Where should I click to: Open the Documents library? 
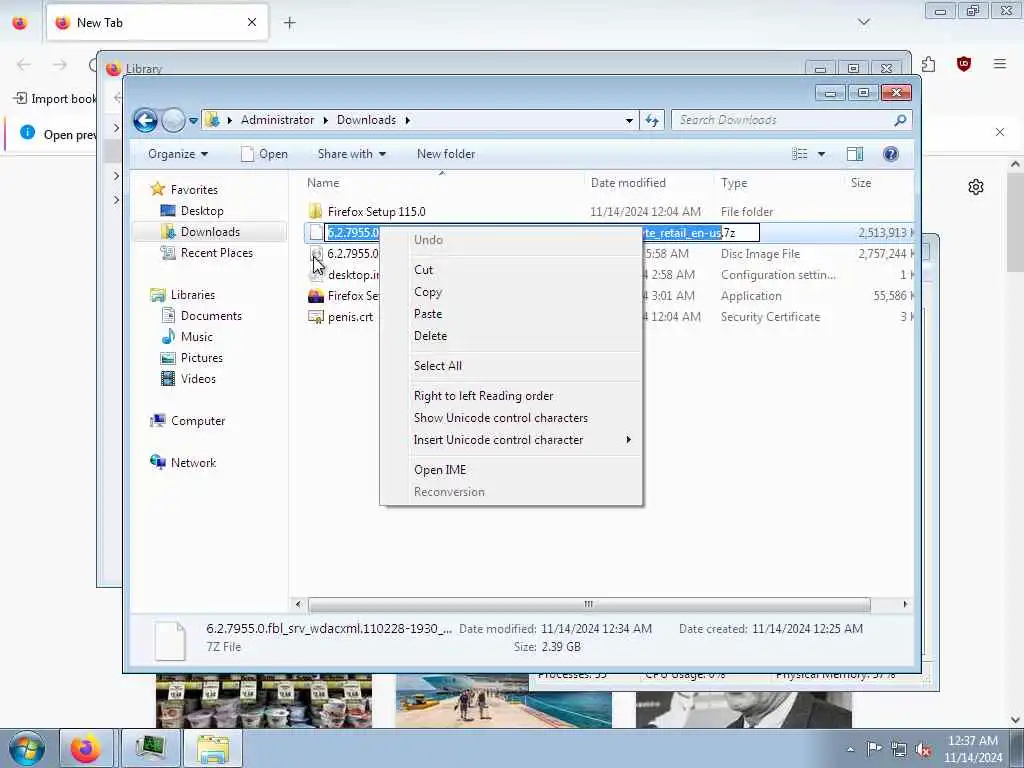coord(211,316)
